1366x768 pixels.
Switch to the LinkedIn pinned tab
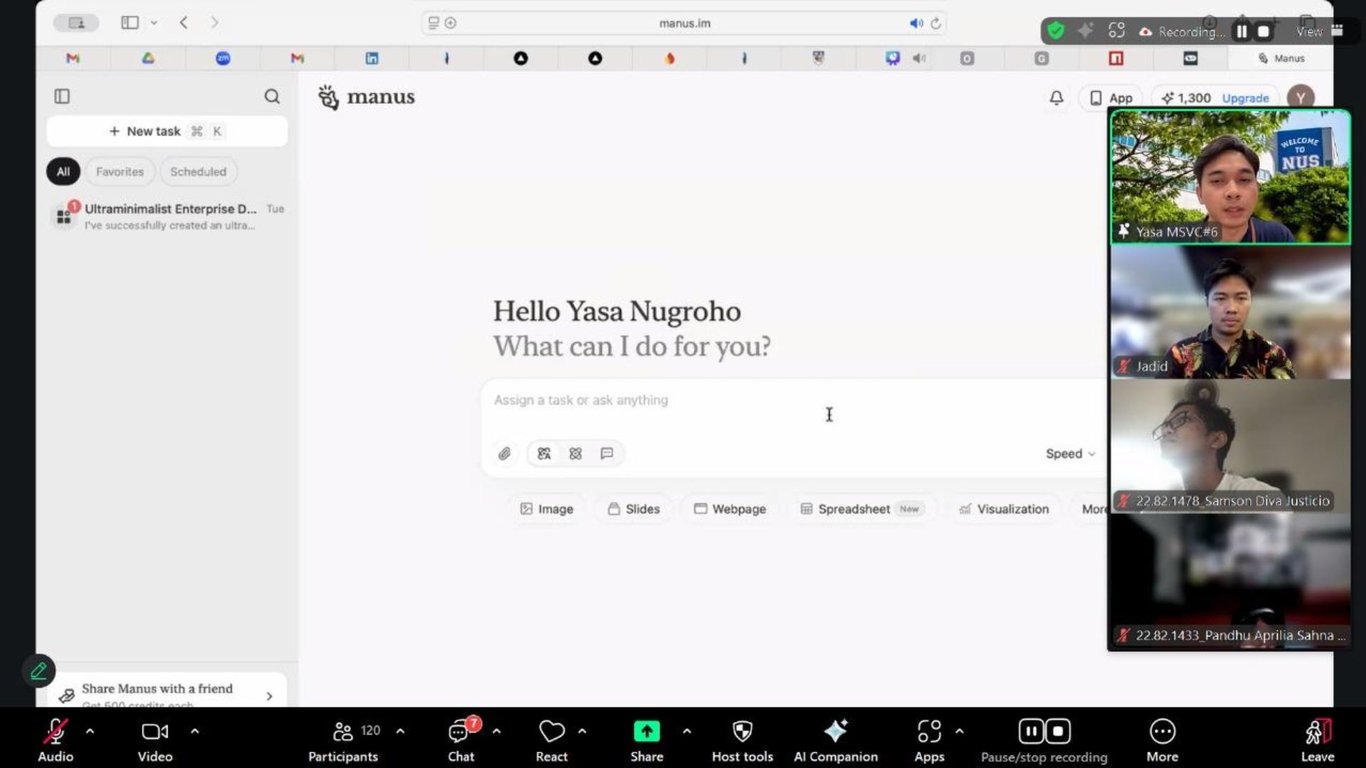coord(372,59)
